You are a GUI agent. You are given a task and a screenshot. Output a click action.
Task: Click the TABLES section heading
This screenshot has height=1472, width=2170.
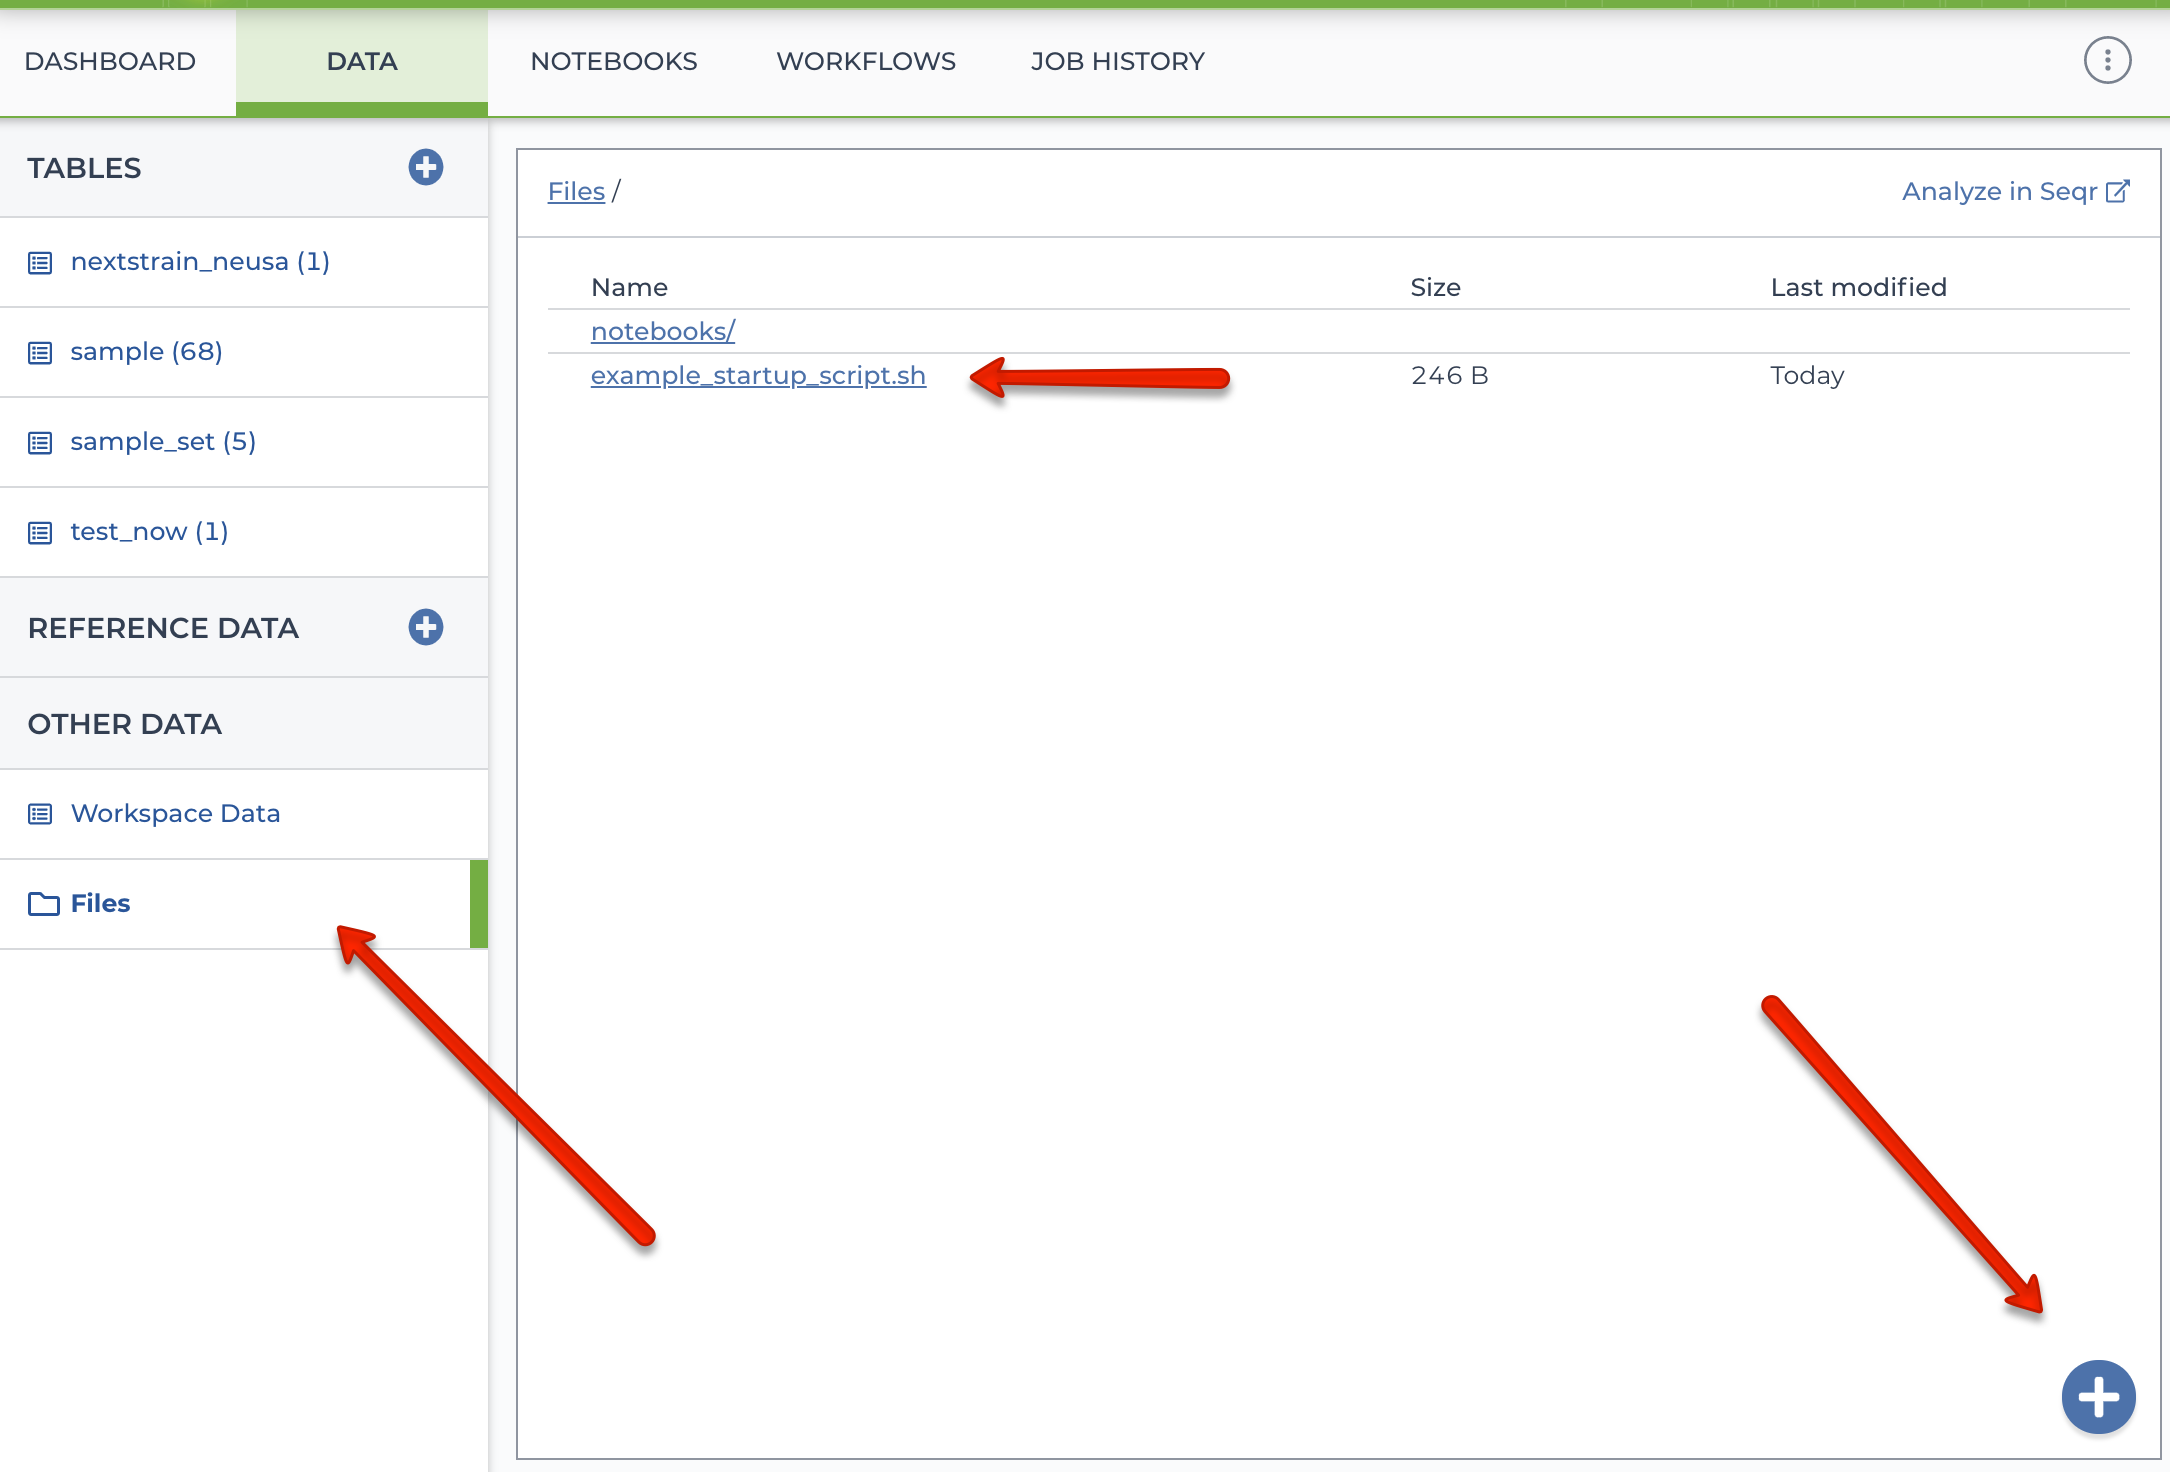pyautogui.click(x=84, y=168)
